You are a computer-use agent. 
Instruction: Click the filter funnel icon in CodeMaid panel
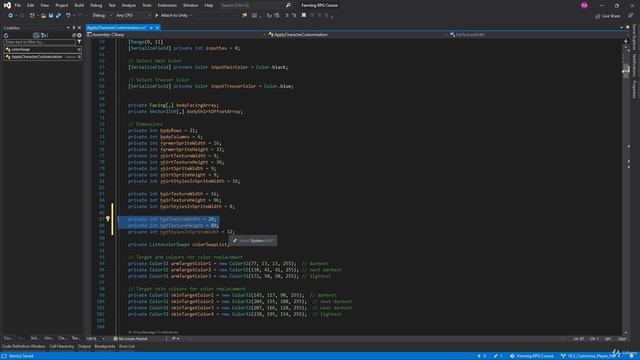point(79,42)
